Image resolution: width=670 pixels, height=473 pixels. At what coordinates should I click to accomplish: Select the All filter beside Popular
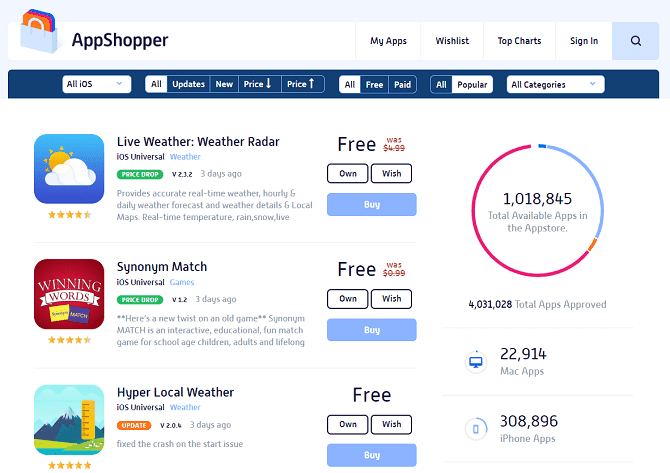coord(441,84)
